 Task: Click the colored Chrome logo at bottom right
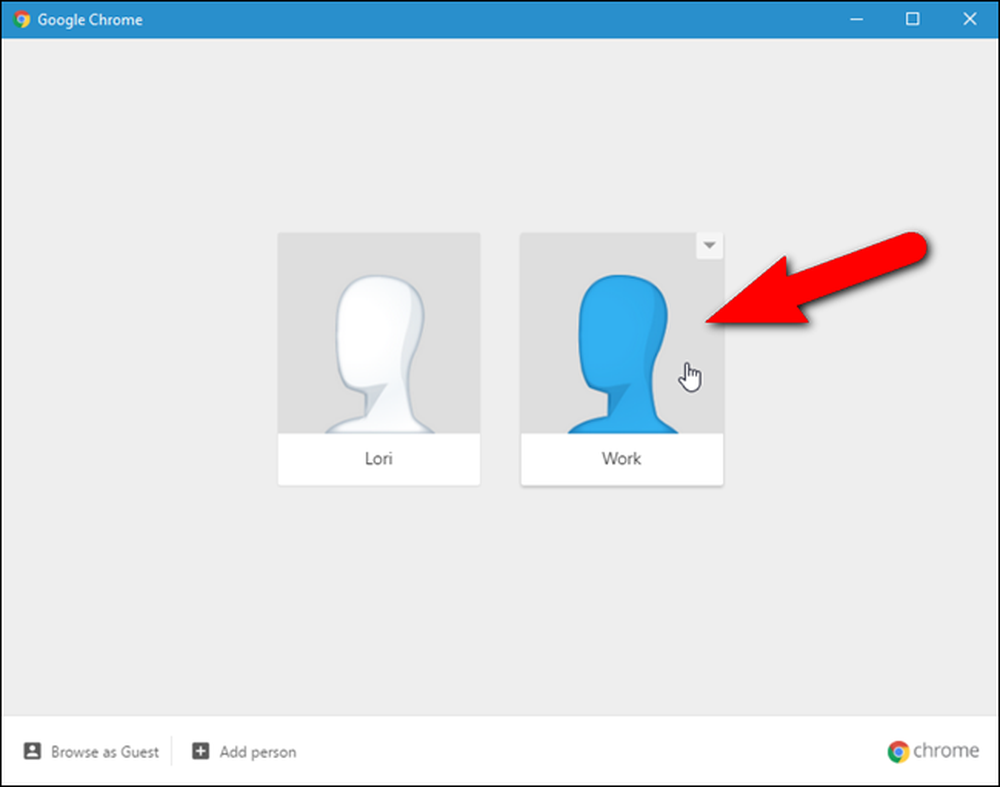(x=898, y=752)
